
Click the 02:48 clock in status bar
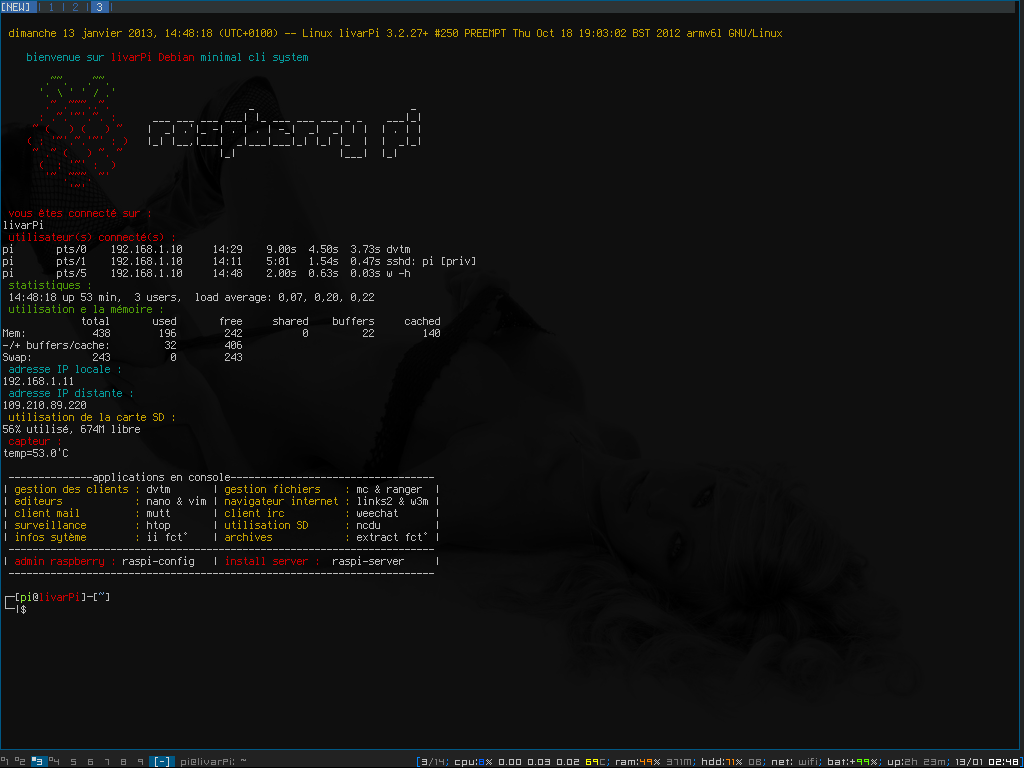[x=1006, y=761]
